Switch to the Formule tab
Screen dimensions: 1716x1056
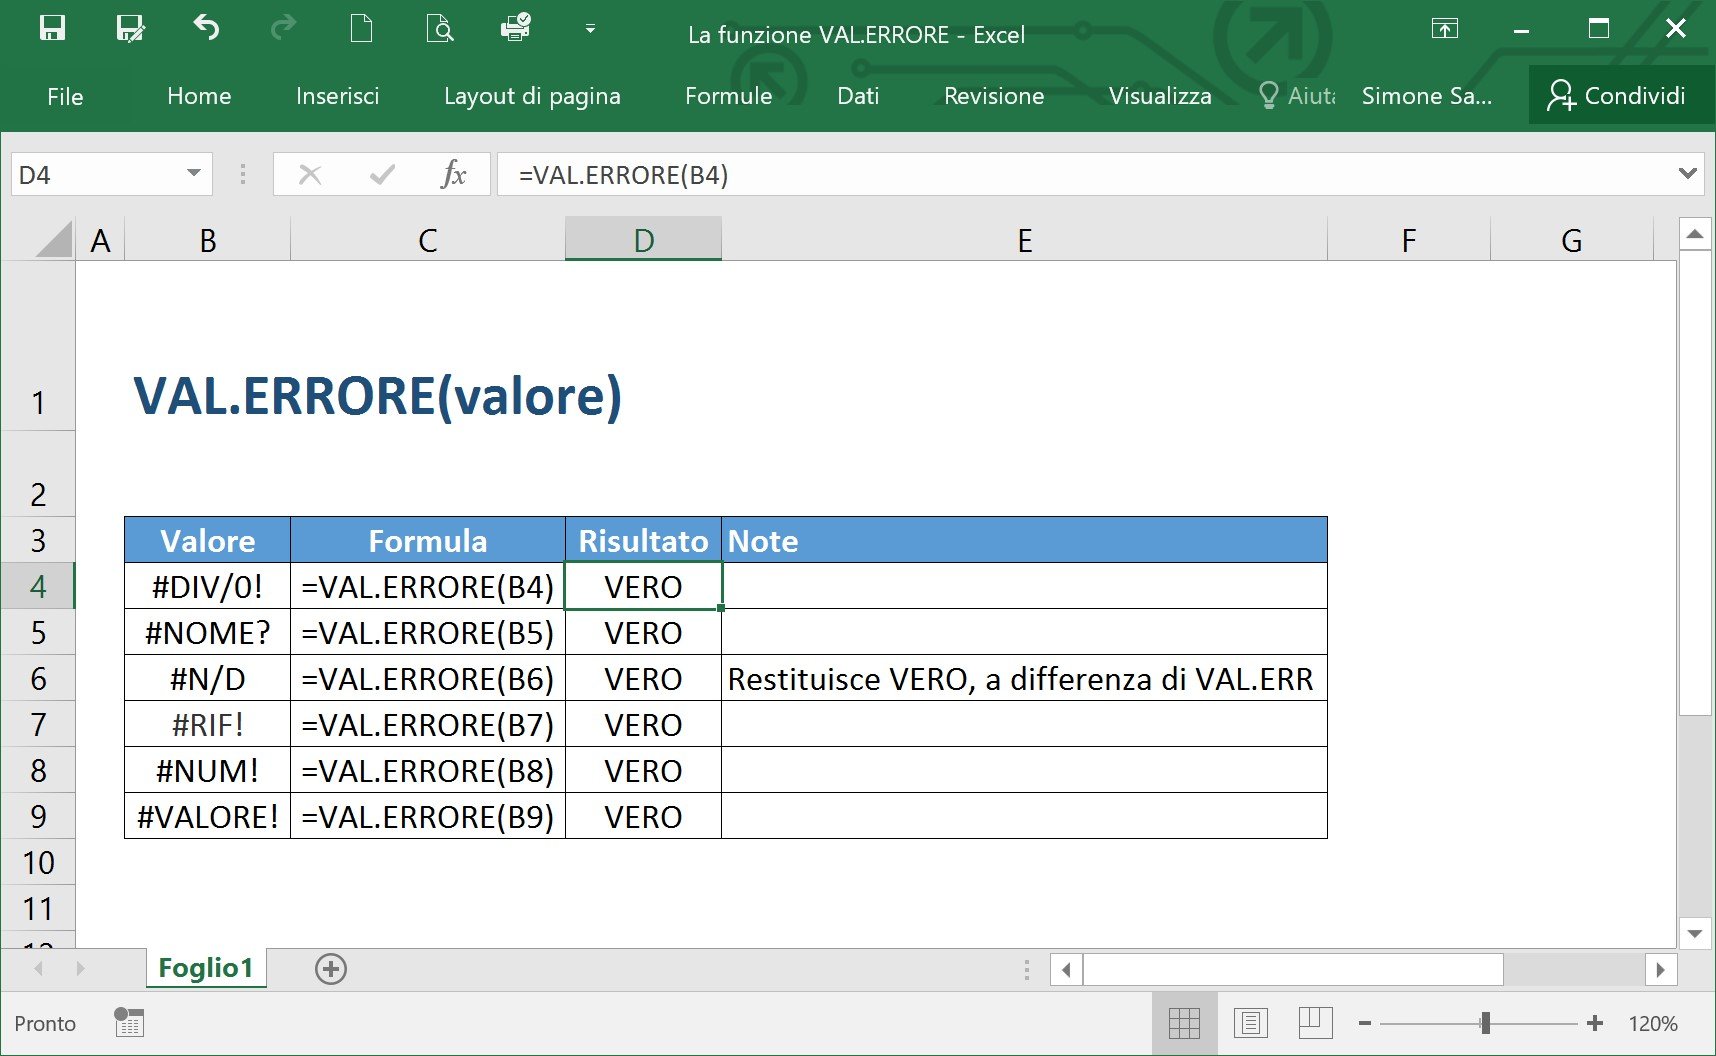[728, 96]
